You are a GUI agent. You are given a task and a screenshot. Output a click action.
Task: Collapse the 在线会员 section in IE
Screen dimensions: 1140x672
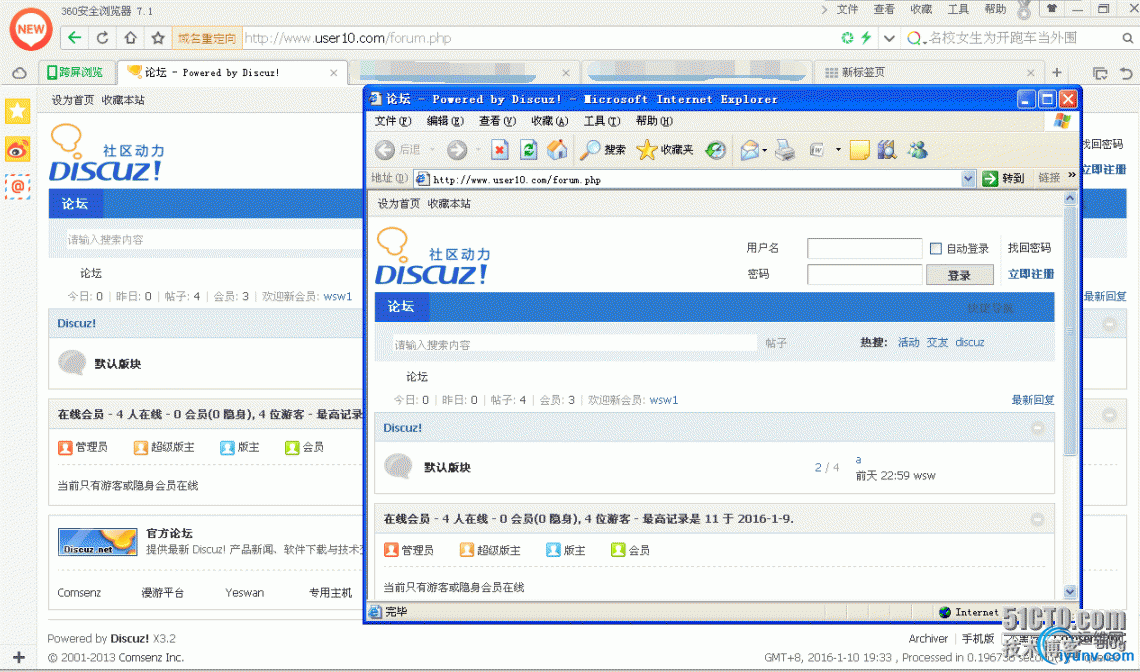pyautogui.click(x=1037, y=519)
